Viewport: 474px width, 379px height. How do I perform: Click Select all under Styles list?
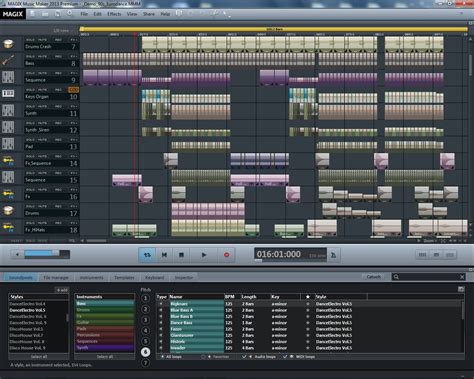pyautogui.click(x=39, y=357)
